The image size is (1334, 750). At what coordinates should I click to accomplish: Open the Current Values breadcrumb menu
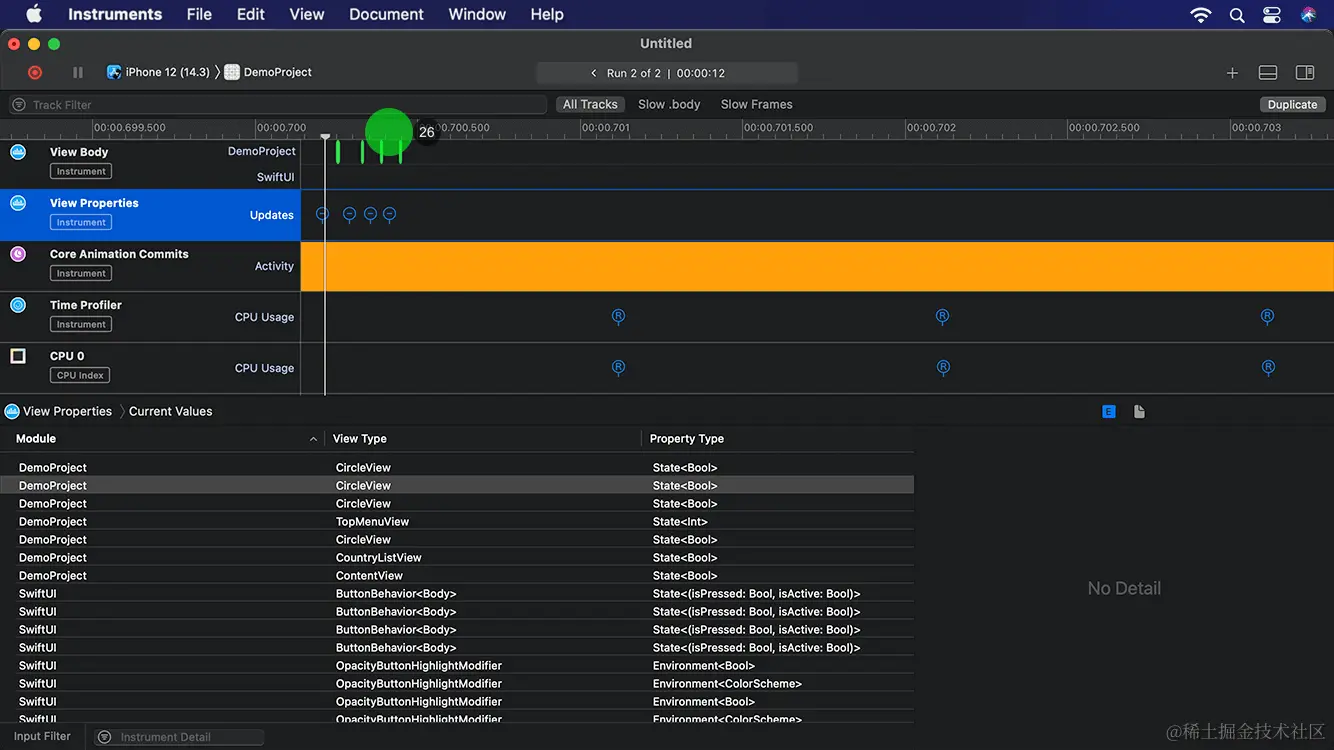pyautogui.click(x=170, y=411)
